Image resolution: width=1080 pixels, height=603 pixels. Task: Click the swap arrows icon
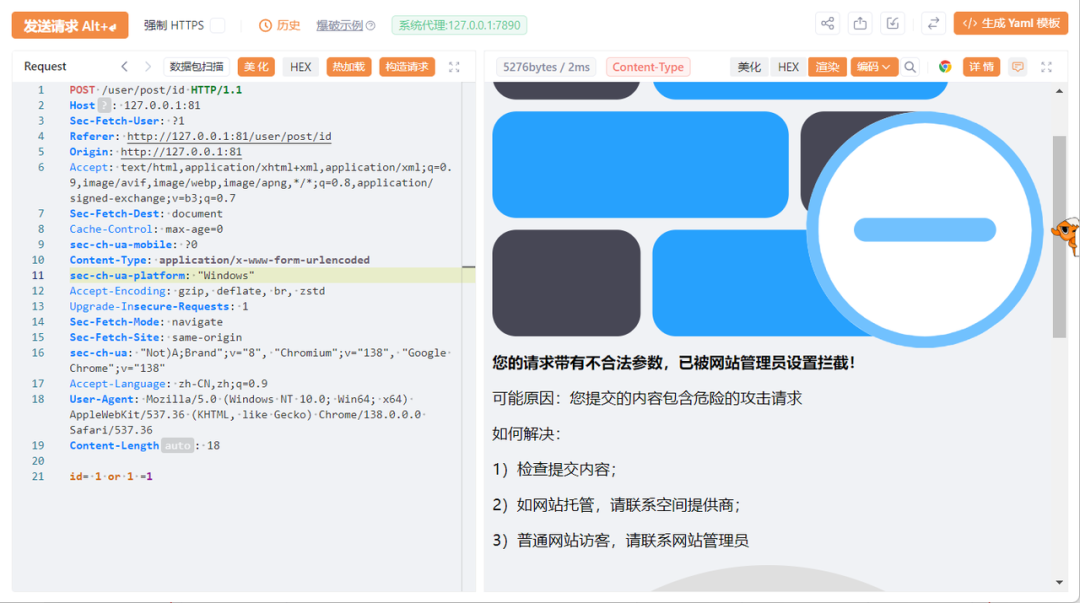pyautogui.click(x=933, y=23)
